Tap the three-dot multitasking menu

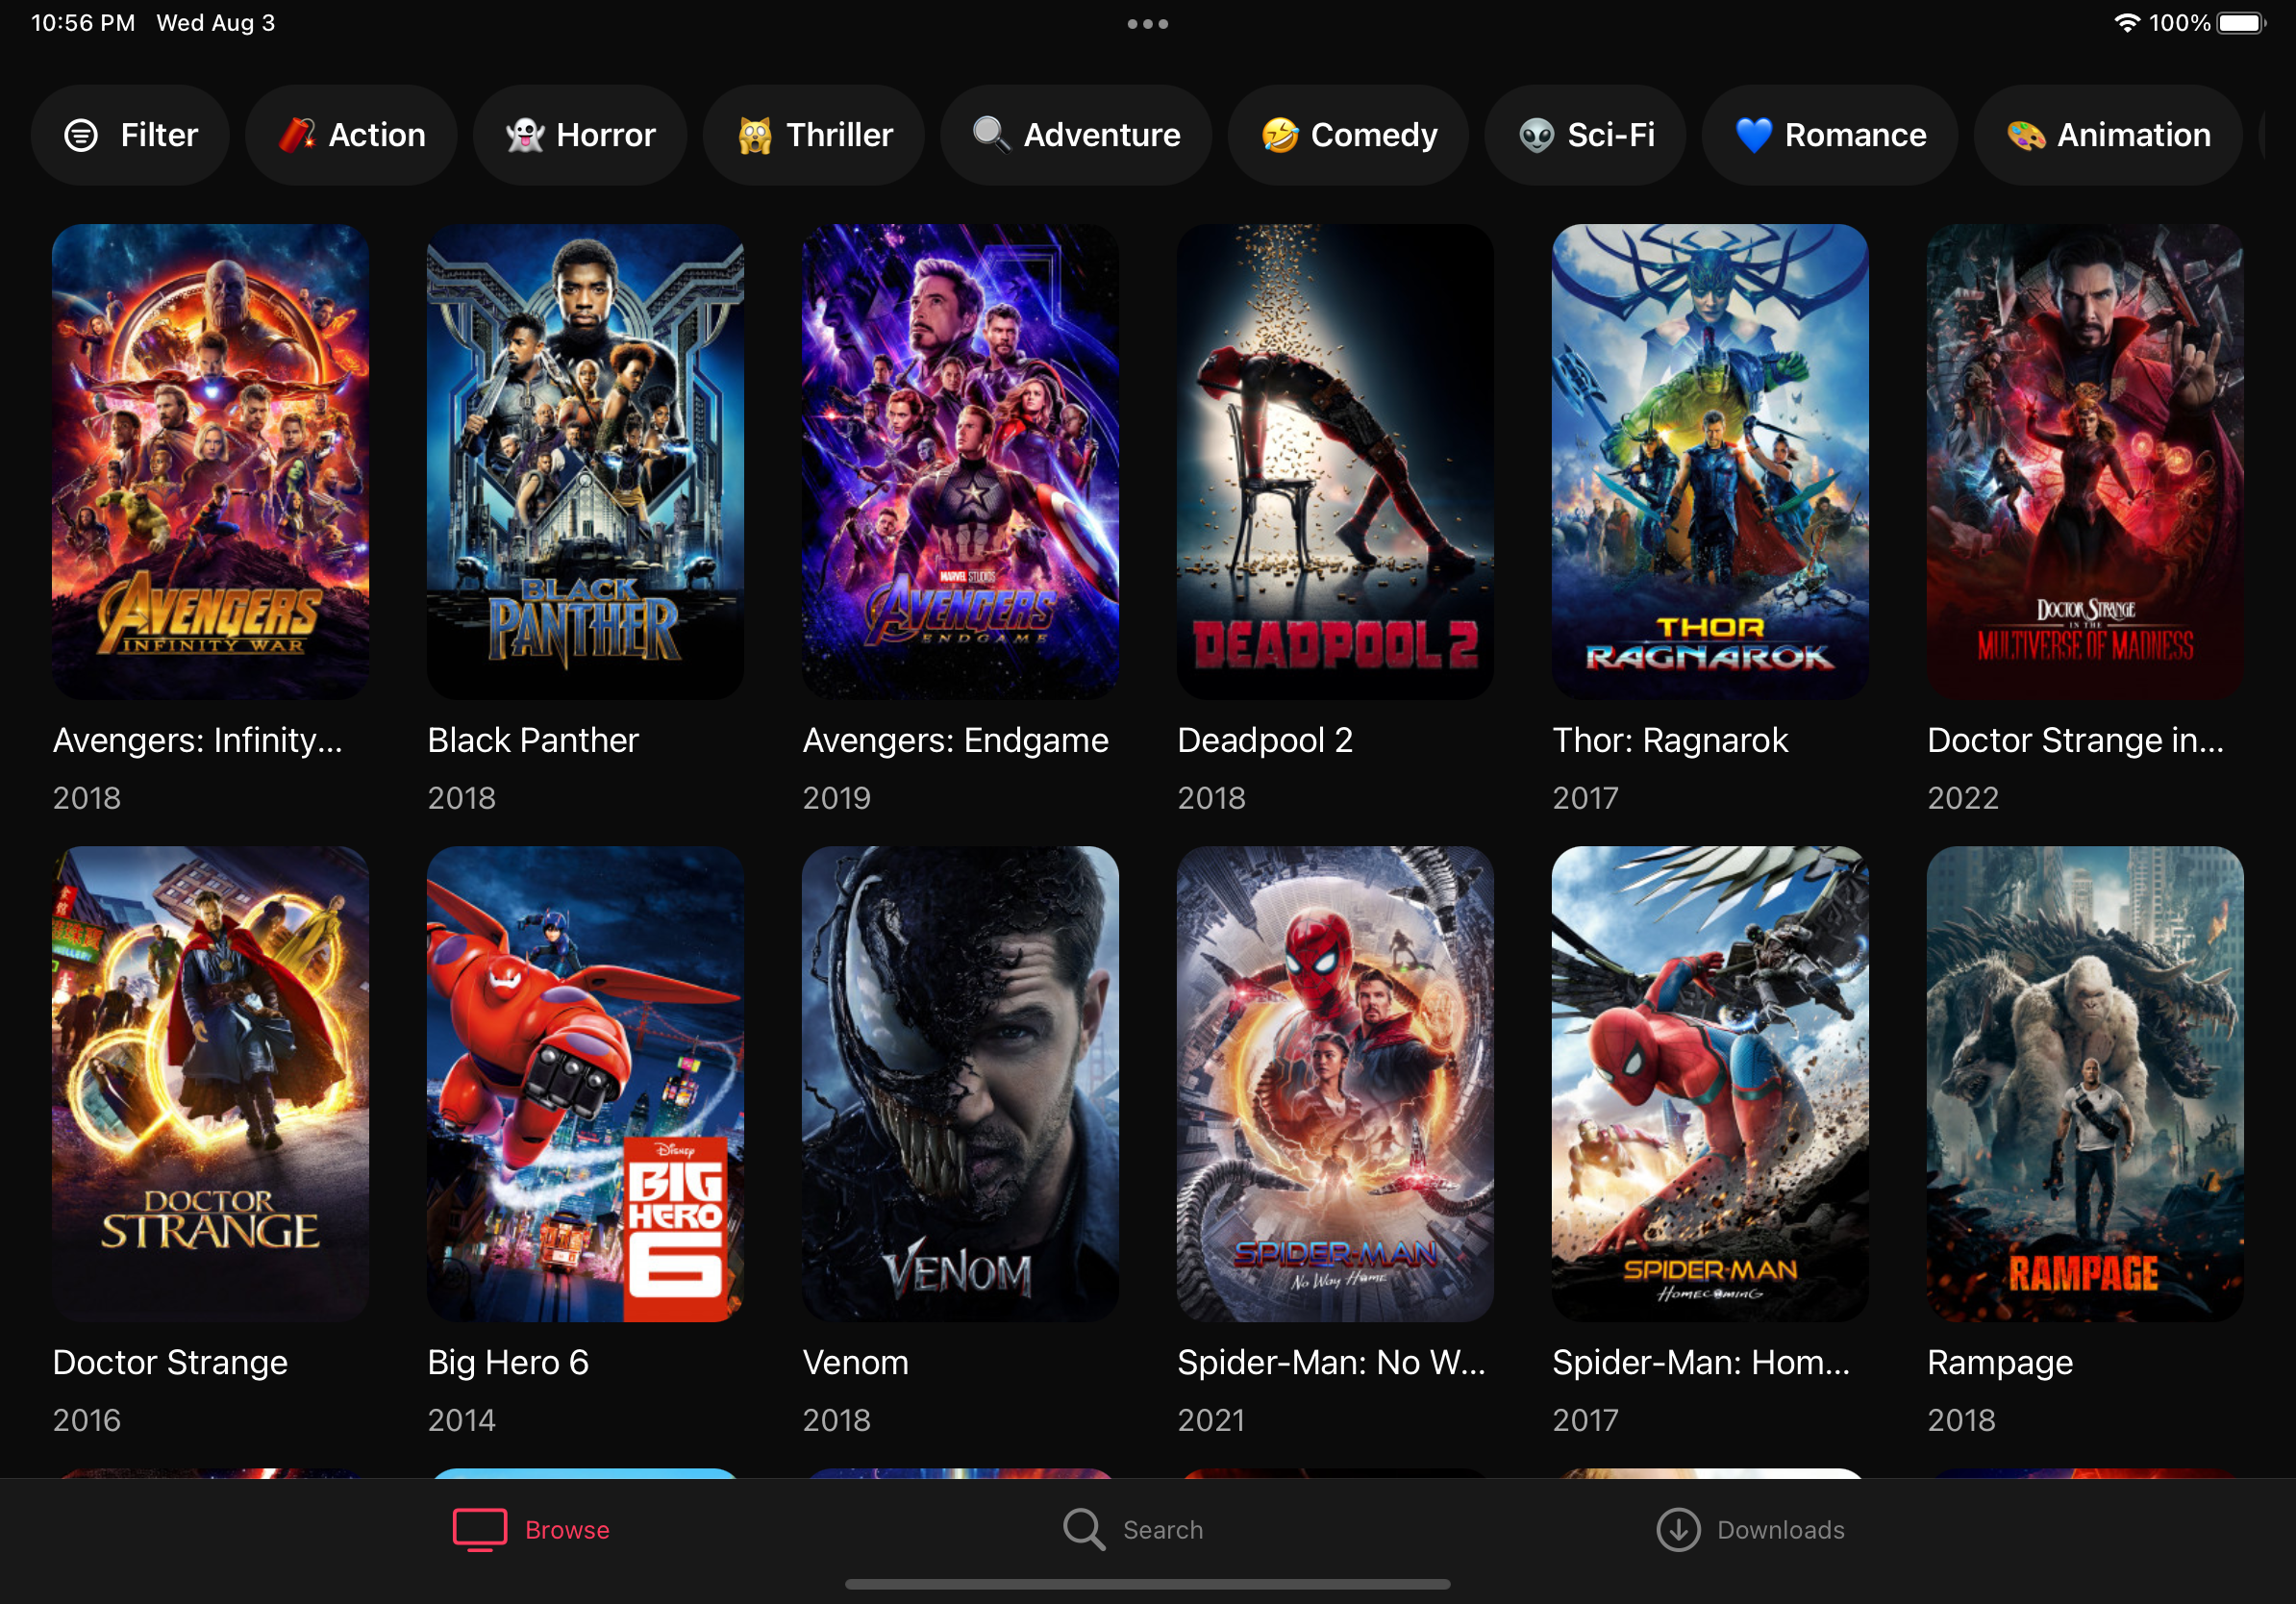pyautogui.click(x=1147, y=24)
